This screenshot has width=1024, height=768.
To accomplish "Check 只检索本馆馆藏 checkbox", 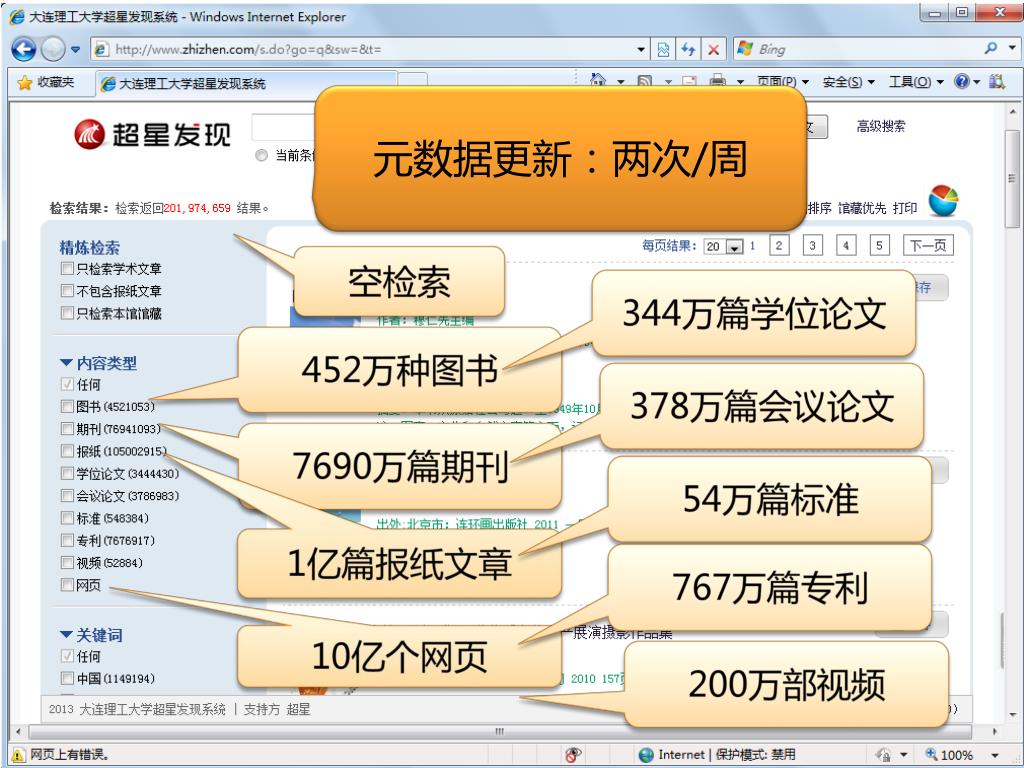I will 67,313.
